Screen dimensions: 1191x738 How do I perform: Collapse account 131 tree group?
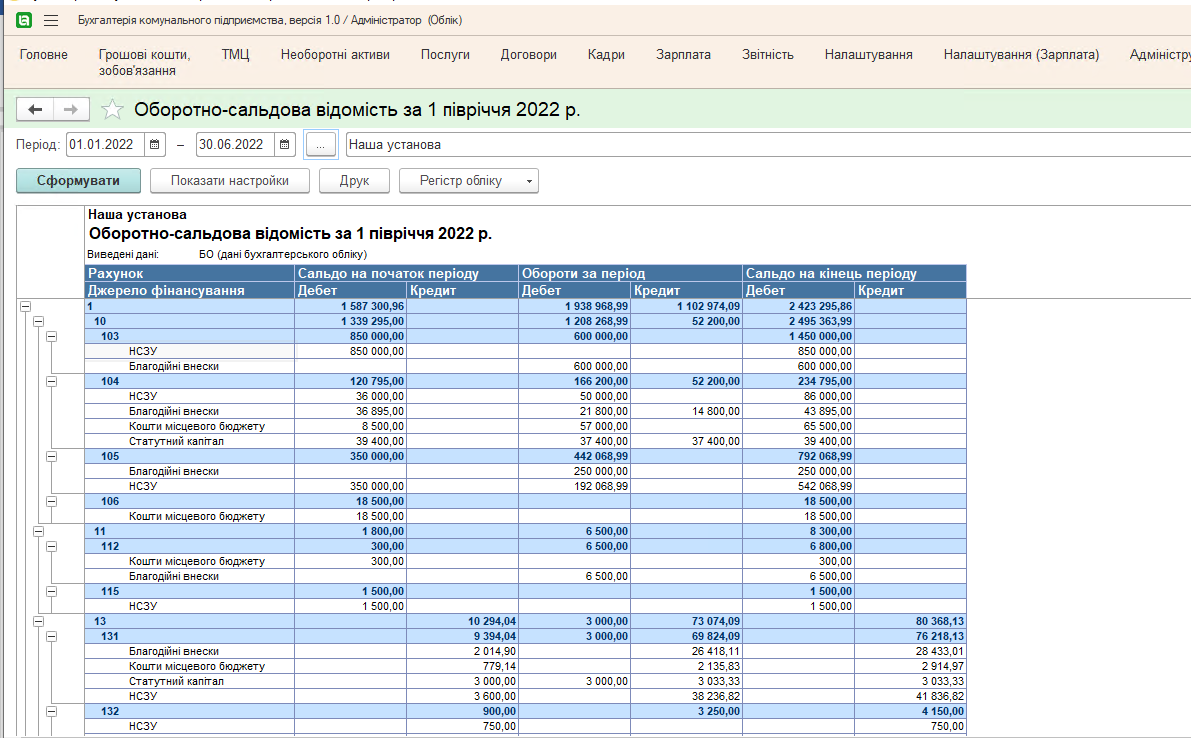52,637
